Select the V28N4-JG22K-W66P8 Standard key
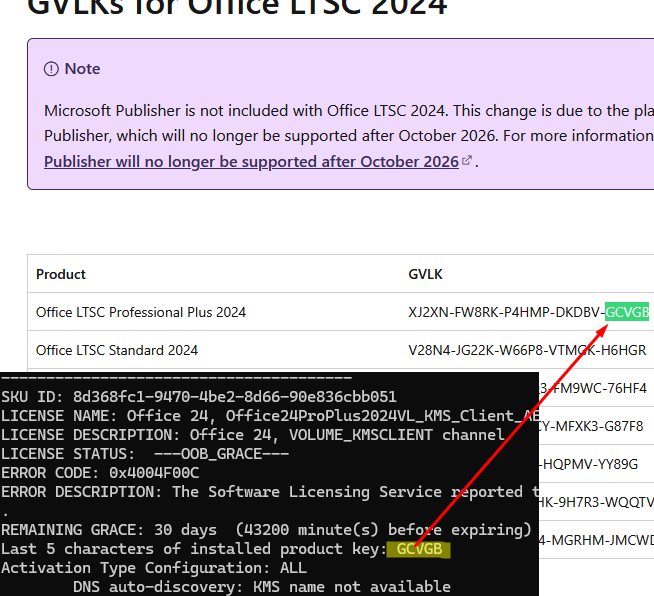Image resolution: width=654 pixels, height=596 pixels. tap(527, 350)
